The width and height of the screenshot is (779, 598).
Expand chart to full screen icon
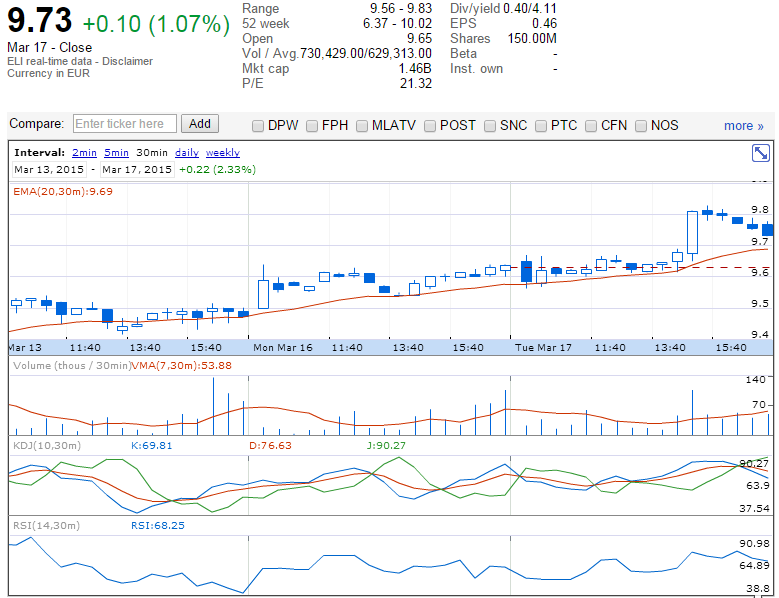pos(761,153)
